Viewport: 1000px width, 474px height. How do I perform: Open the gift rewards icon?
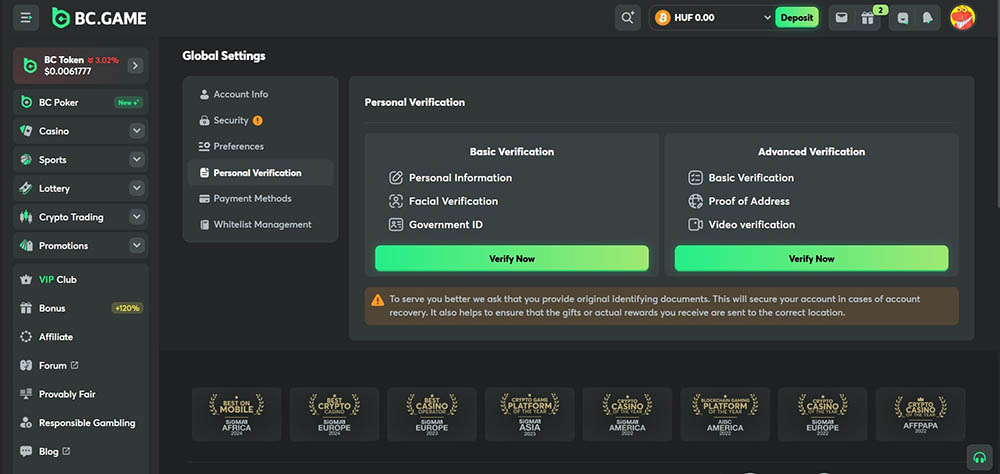(867, 18)
